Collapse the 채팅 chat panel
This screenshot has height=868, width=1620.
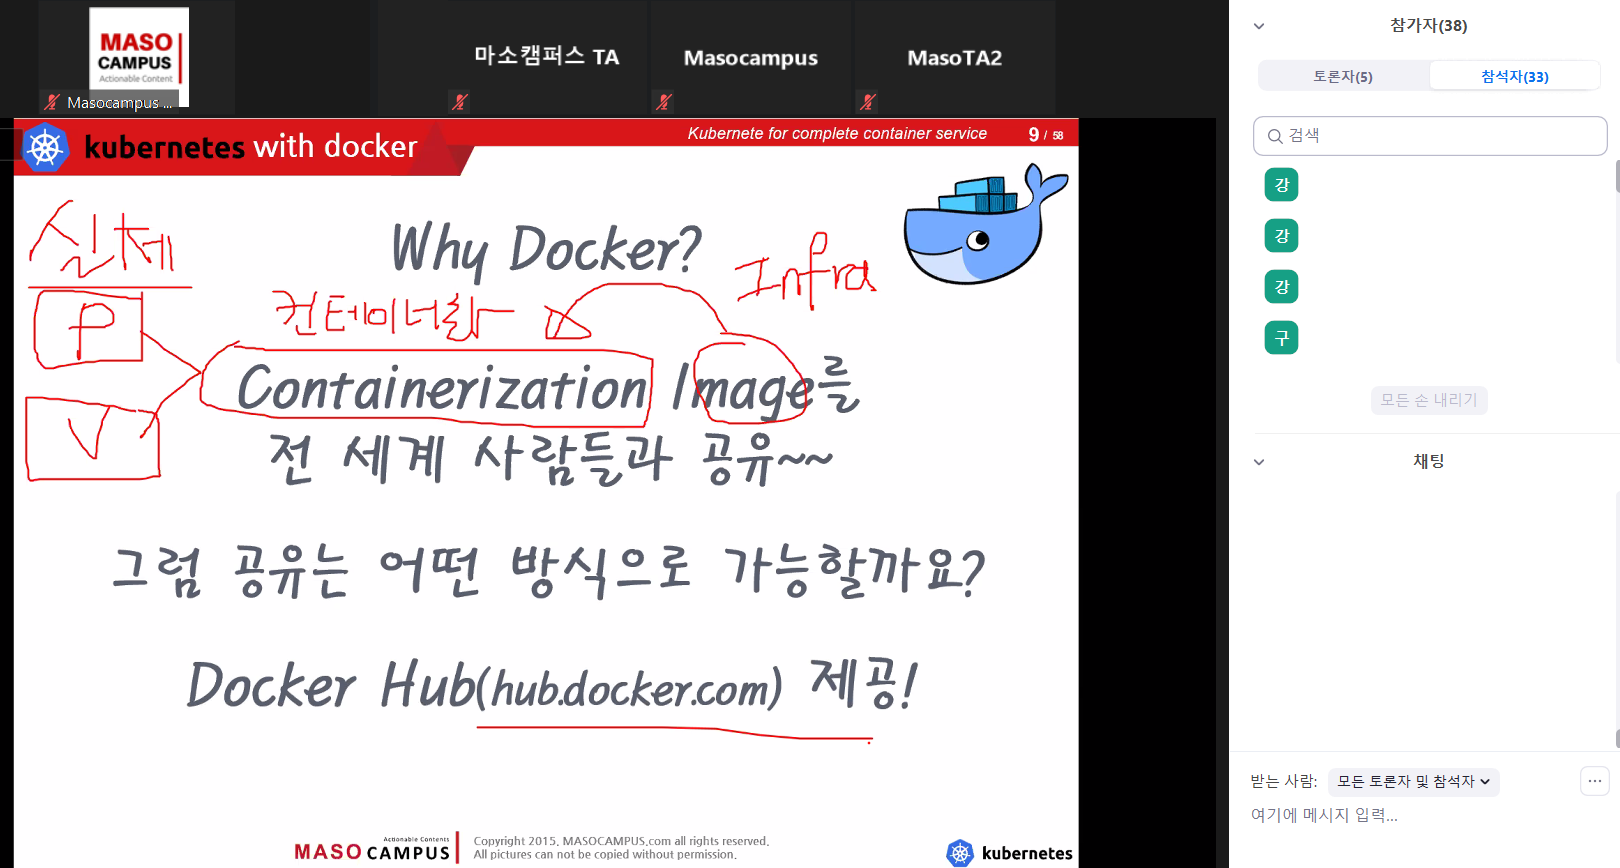[x=1259, y=462]
